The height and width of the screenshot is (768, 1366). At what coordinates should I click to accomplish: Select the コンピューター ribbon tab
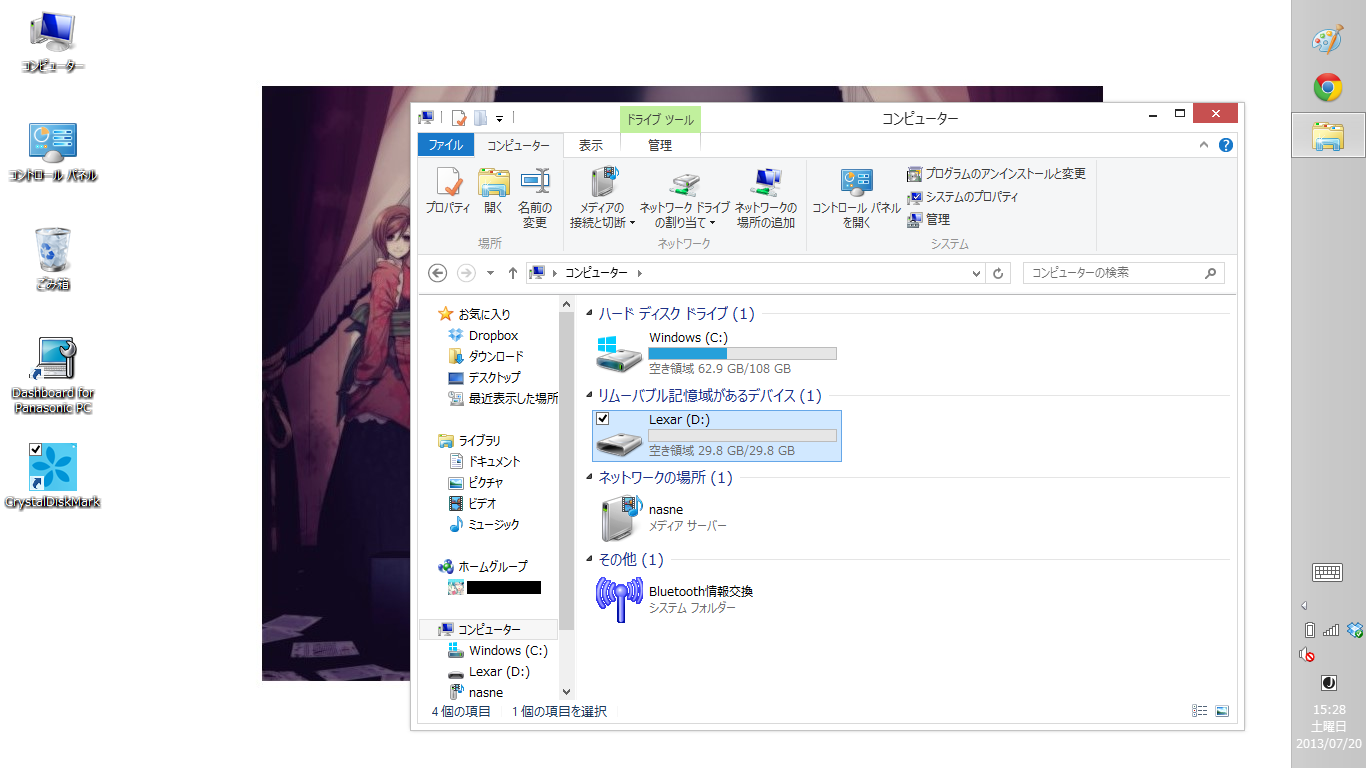(518, 145)
